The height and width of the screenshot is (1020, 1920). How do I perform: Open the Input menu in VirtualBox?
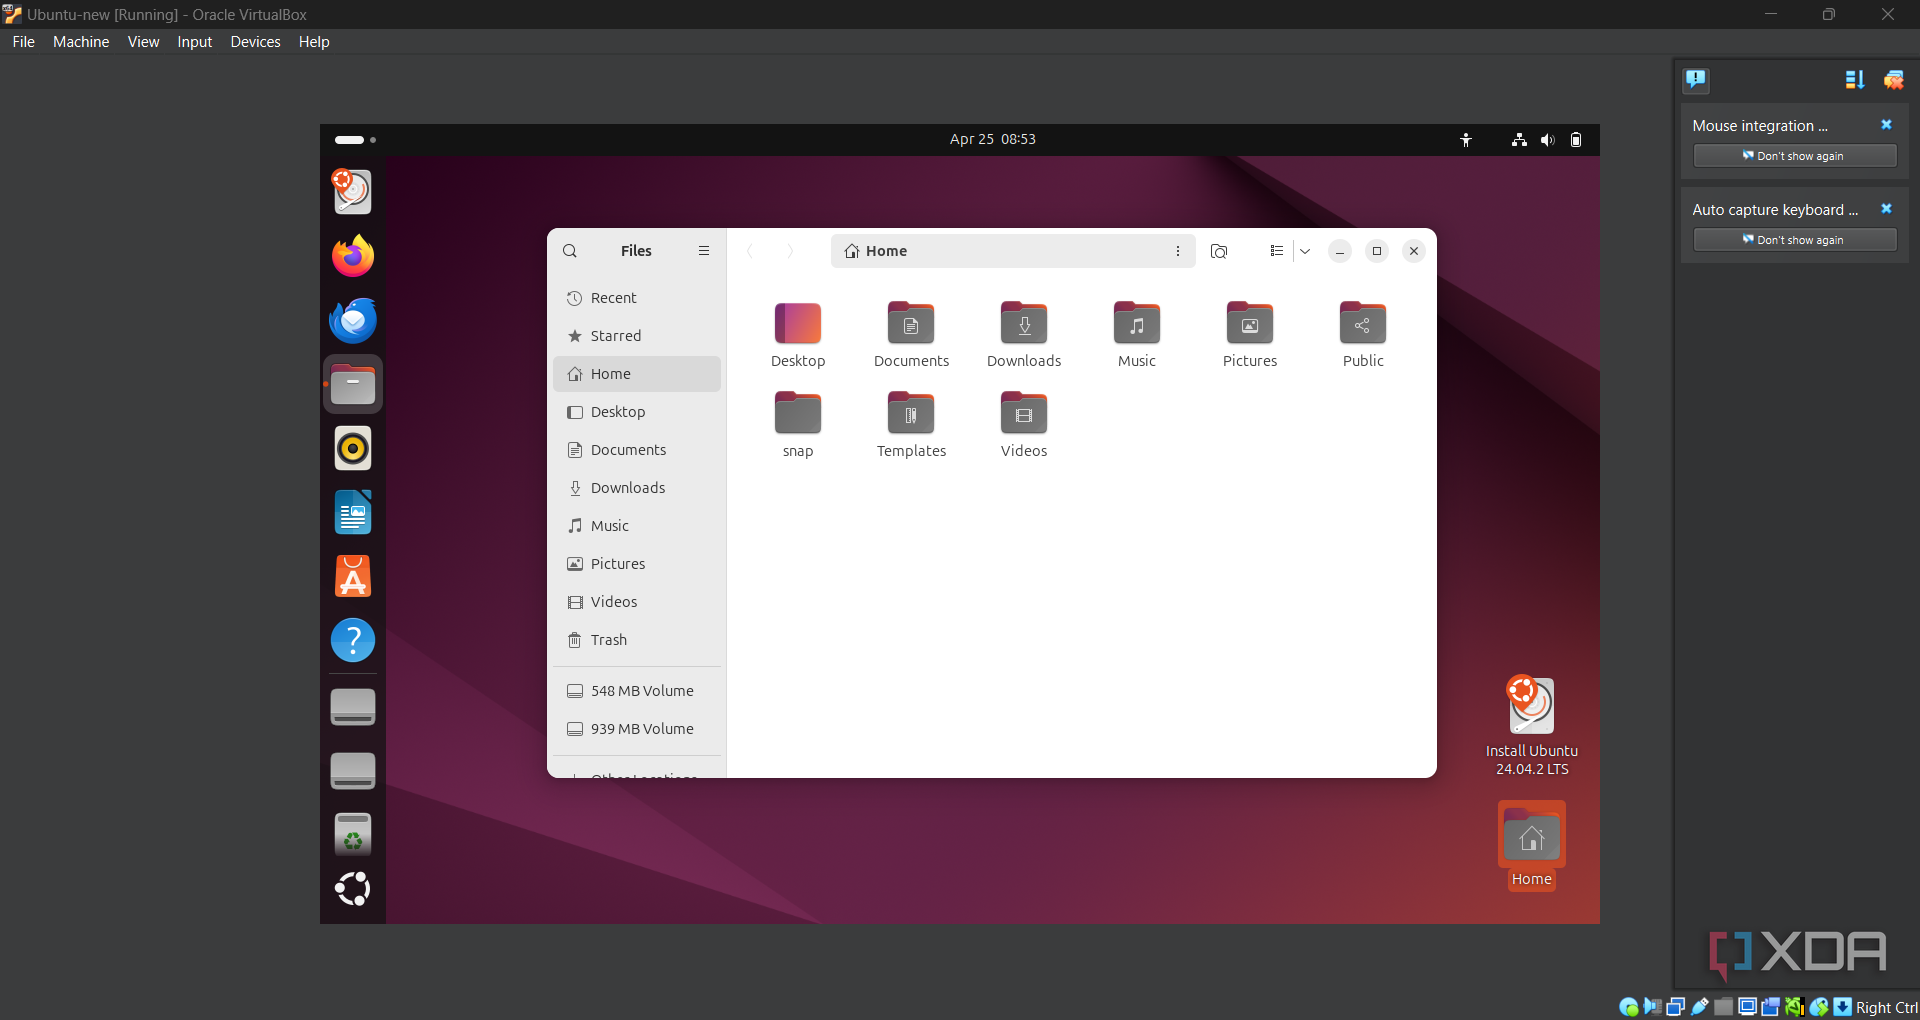(195, 42)
